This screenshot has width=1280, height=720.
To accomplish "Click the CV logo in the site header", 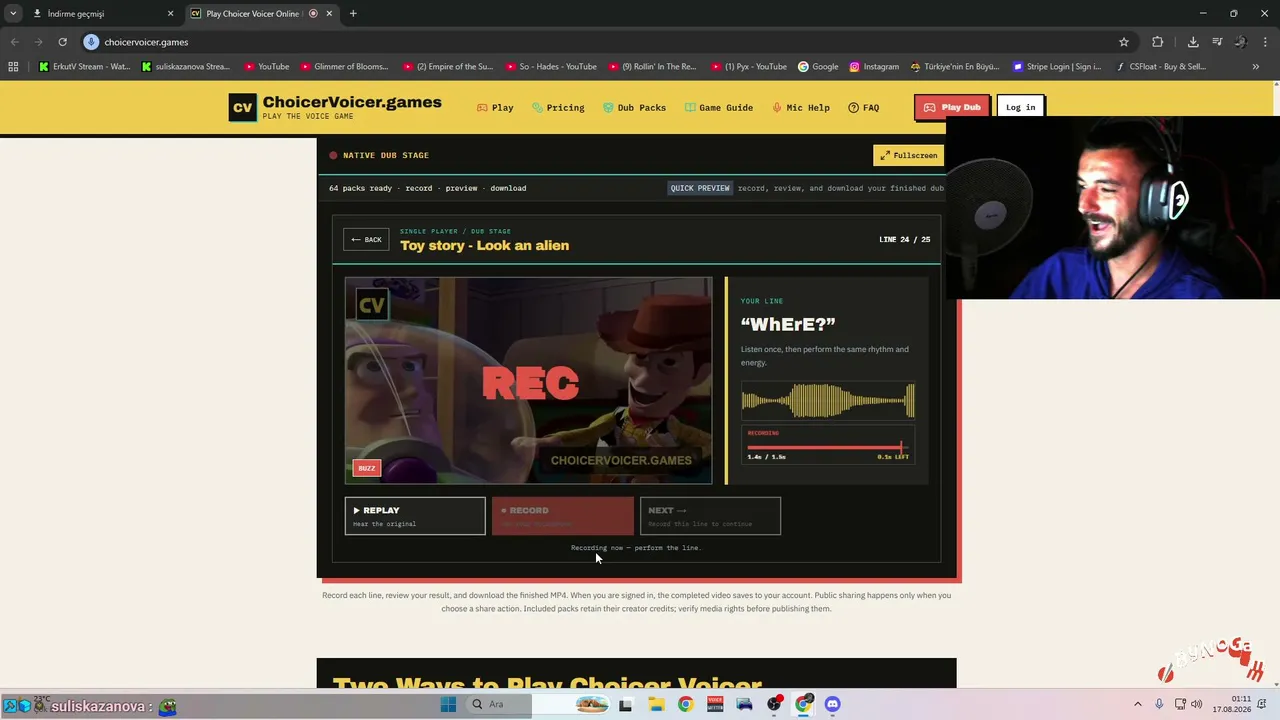I will click(x=242, y=107).
